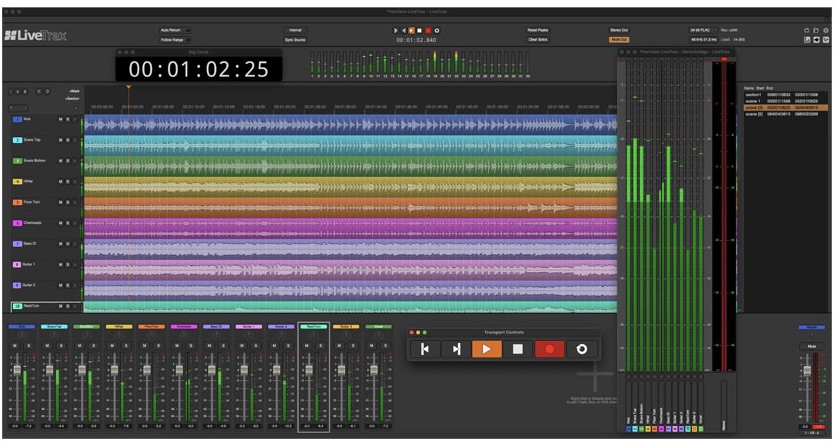
Task: Select the last scene row in the locations list
Action: [x=786, y=114]
